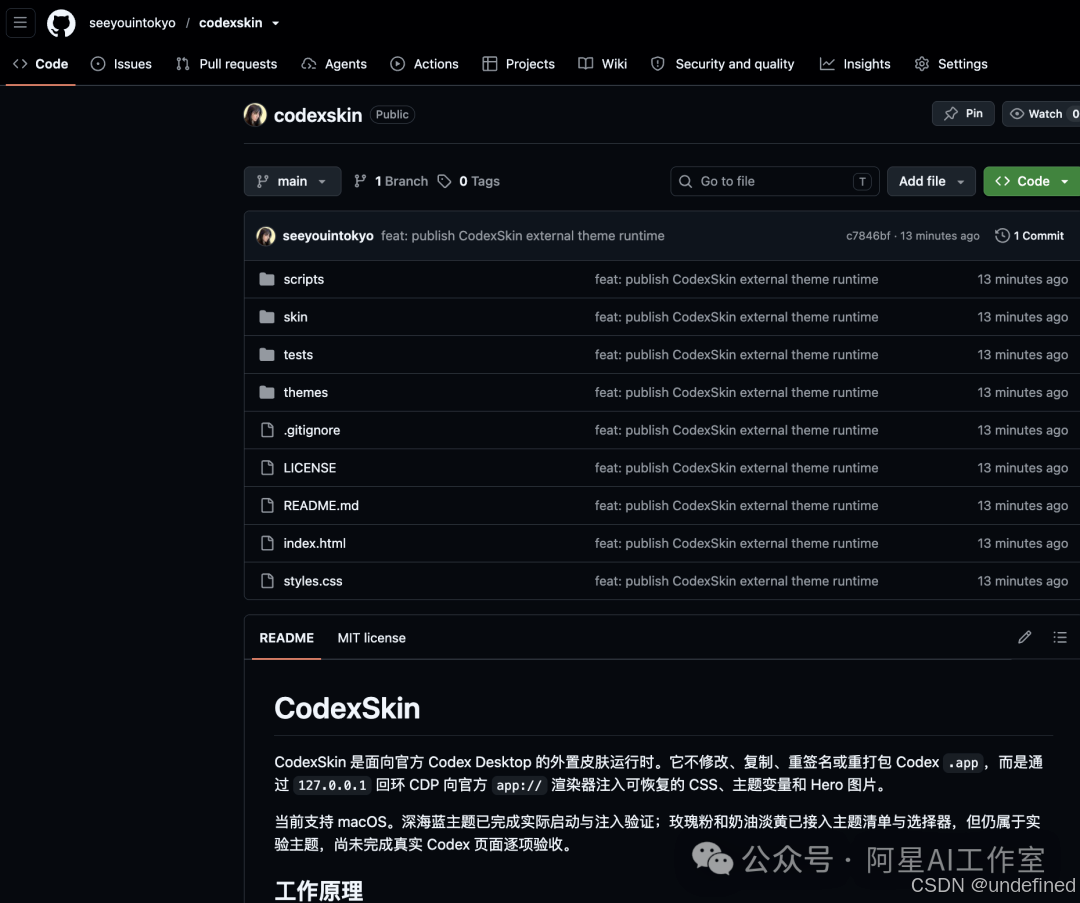
Task: Open commit message in the scripts row
Action: (x=736, y=279)
